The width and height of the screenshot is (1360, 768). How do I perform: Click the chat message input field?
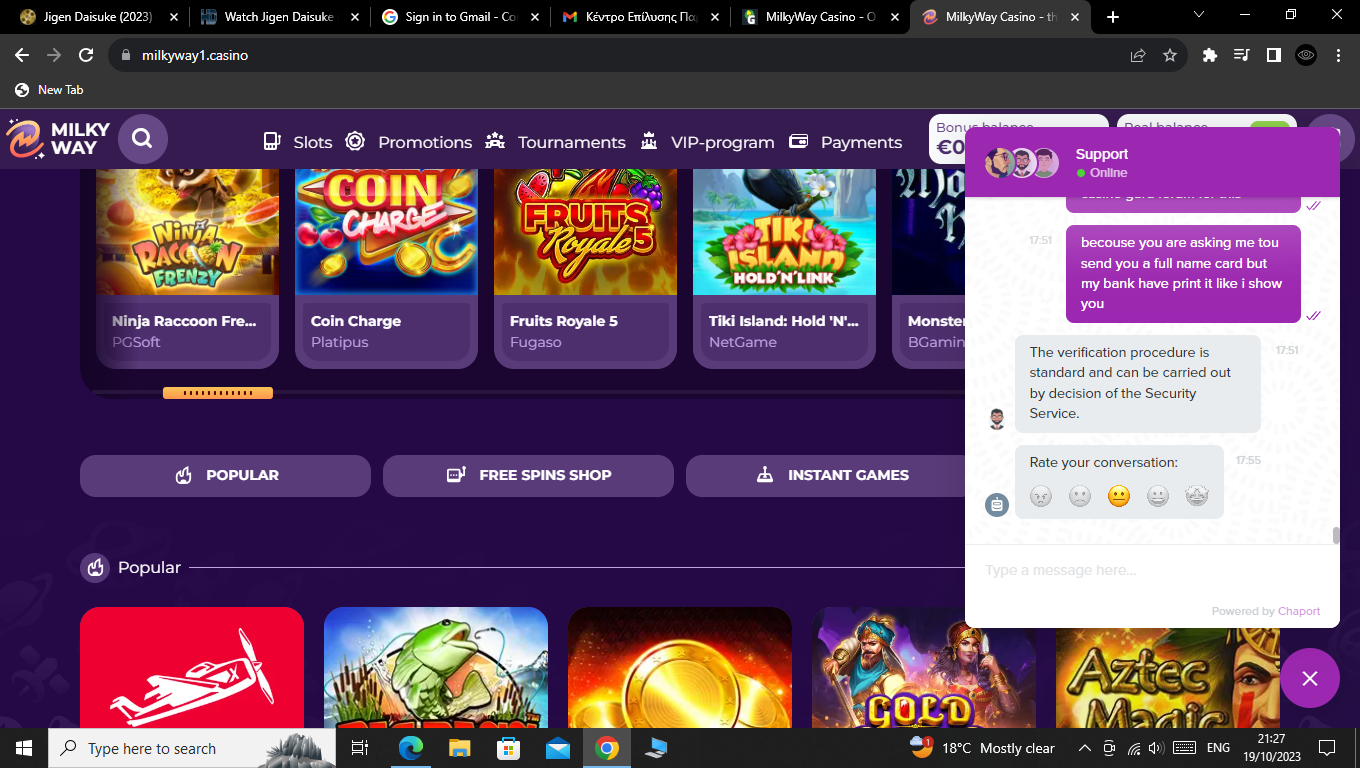click(1152, 570)
